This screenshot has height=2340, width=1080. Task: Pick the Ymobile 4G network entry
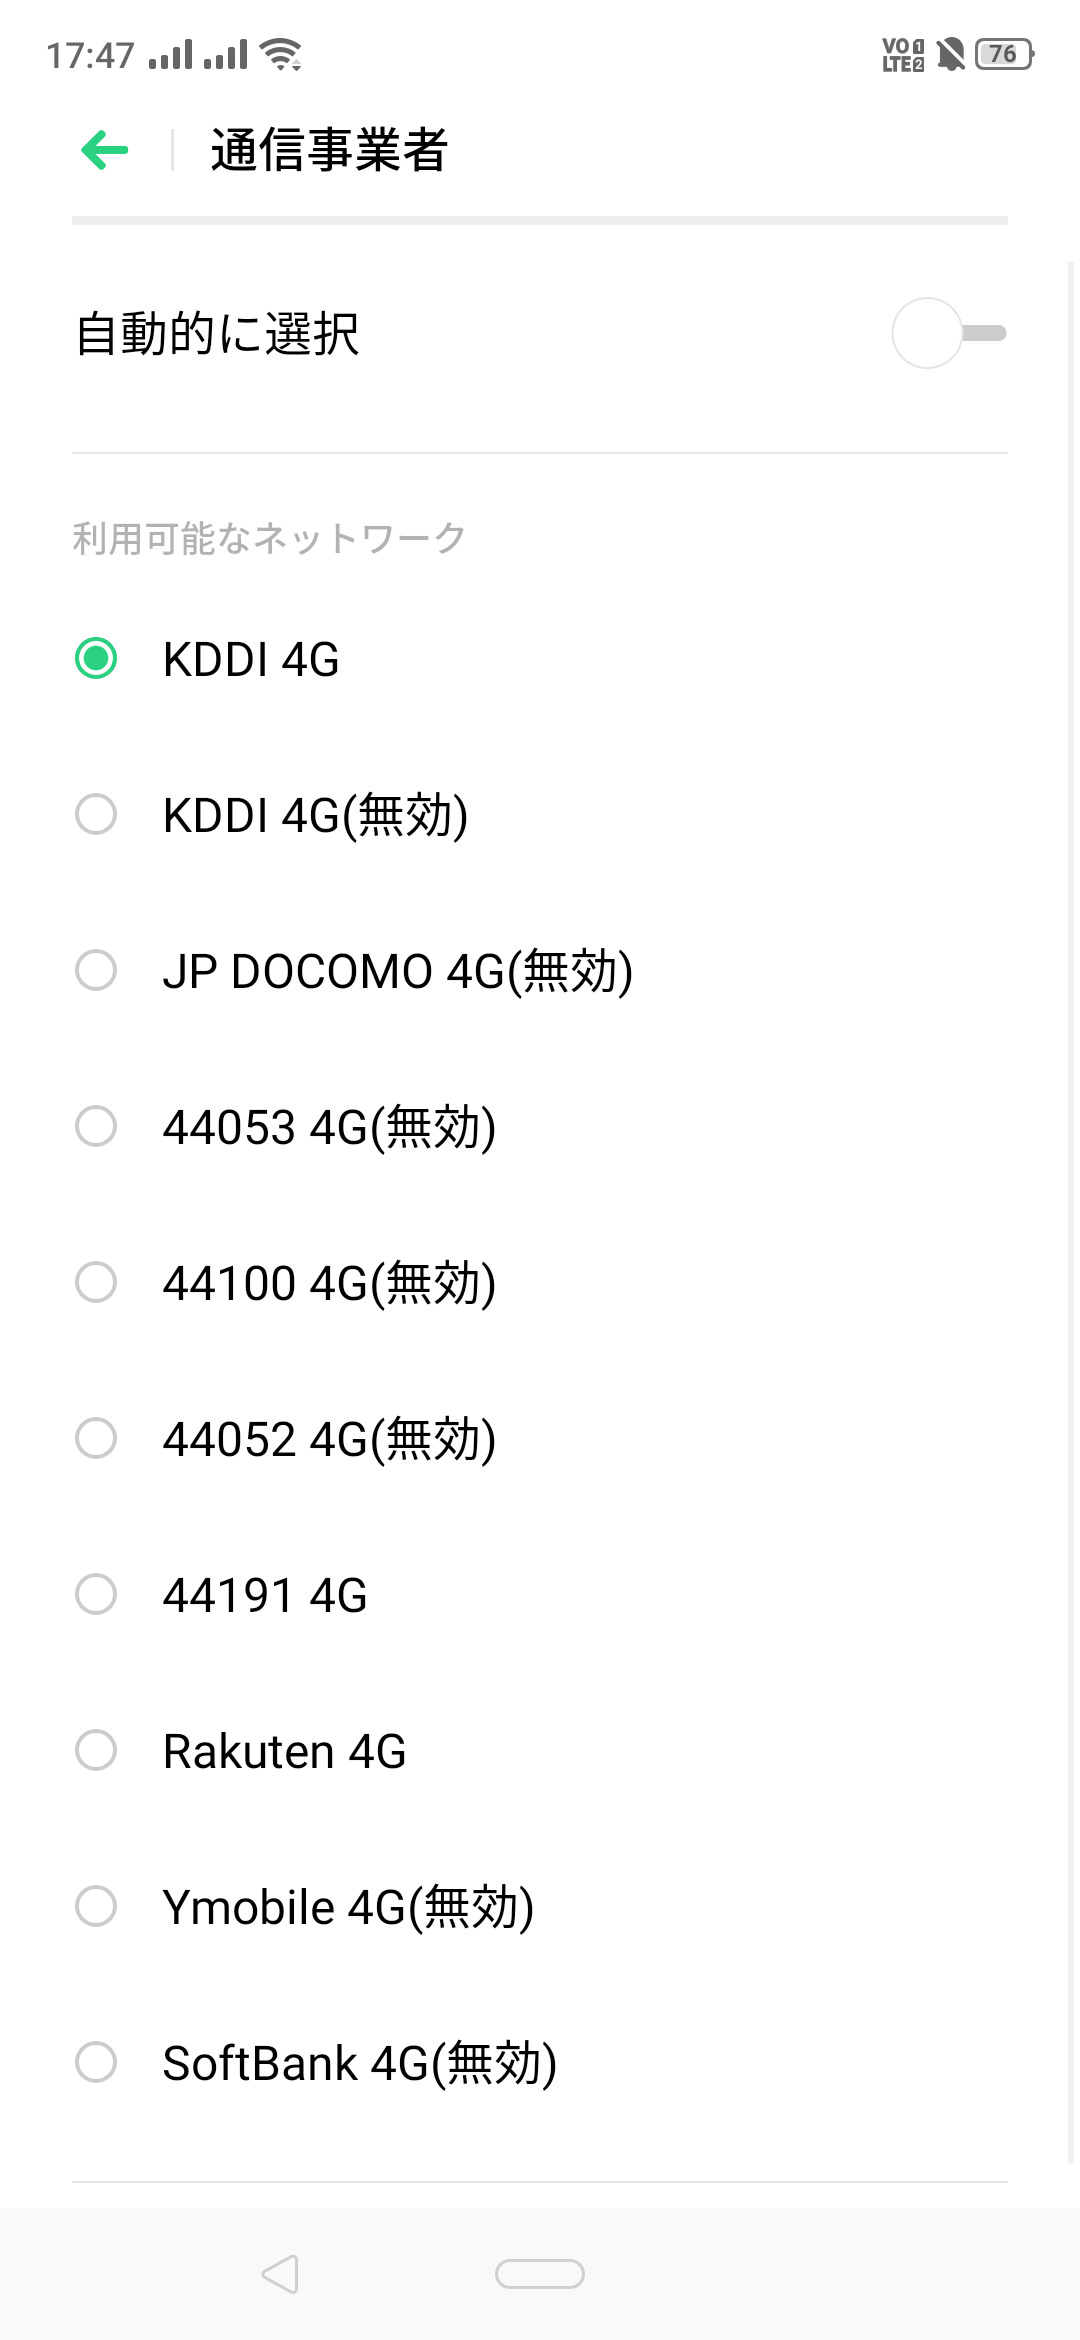click(348, 1907)
